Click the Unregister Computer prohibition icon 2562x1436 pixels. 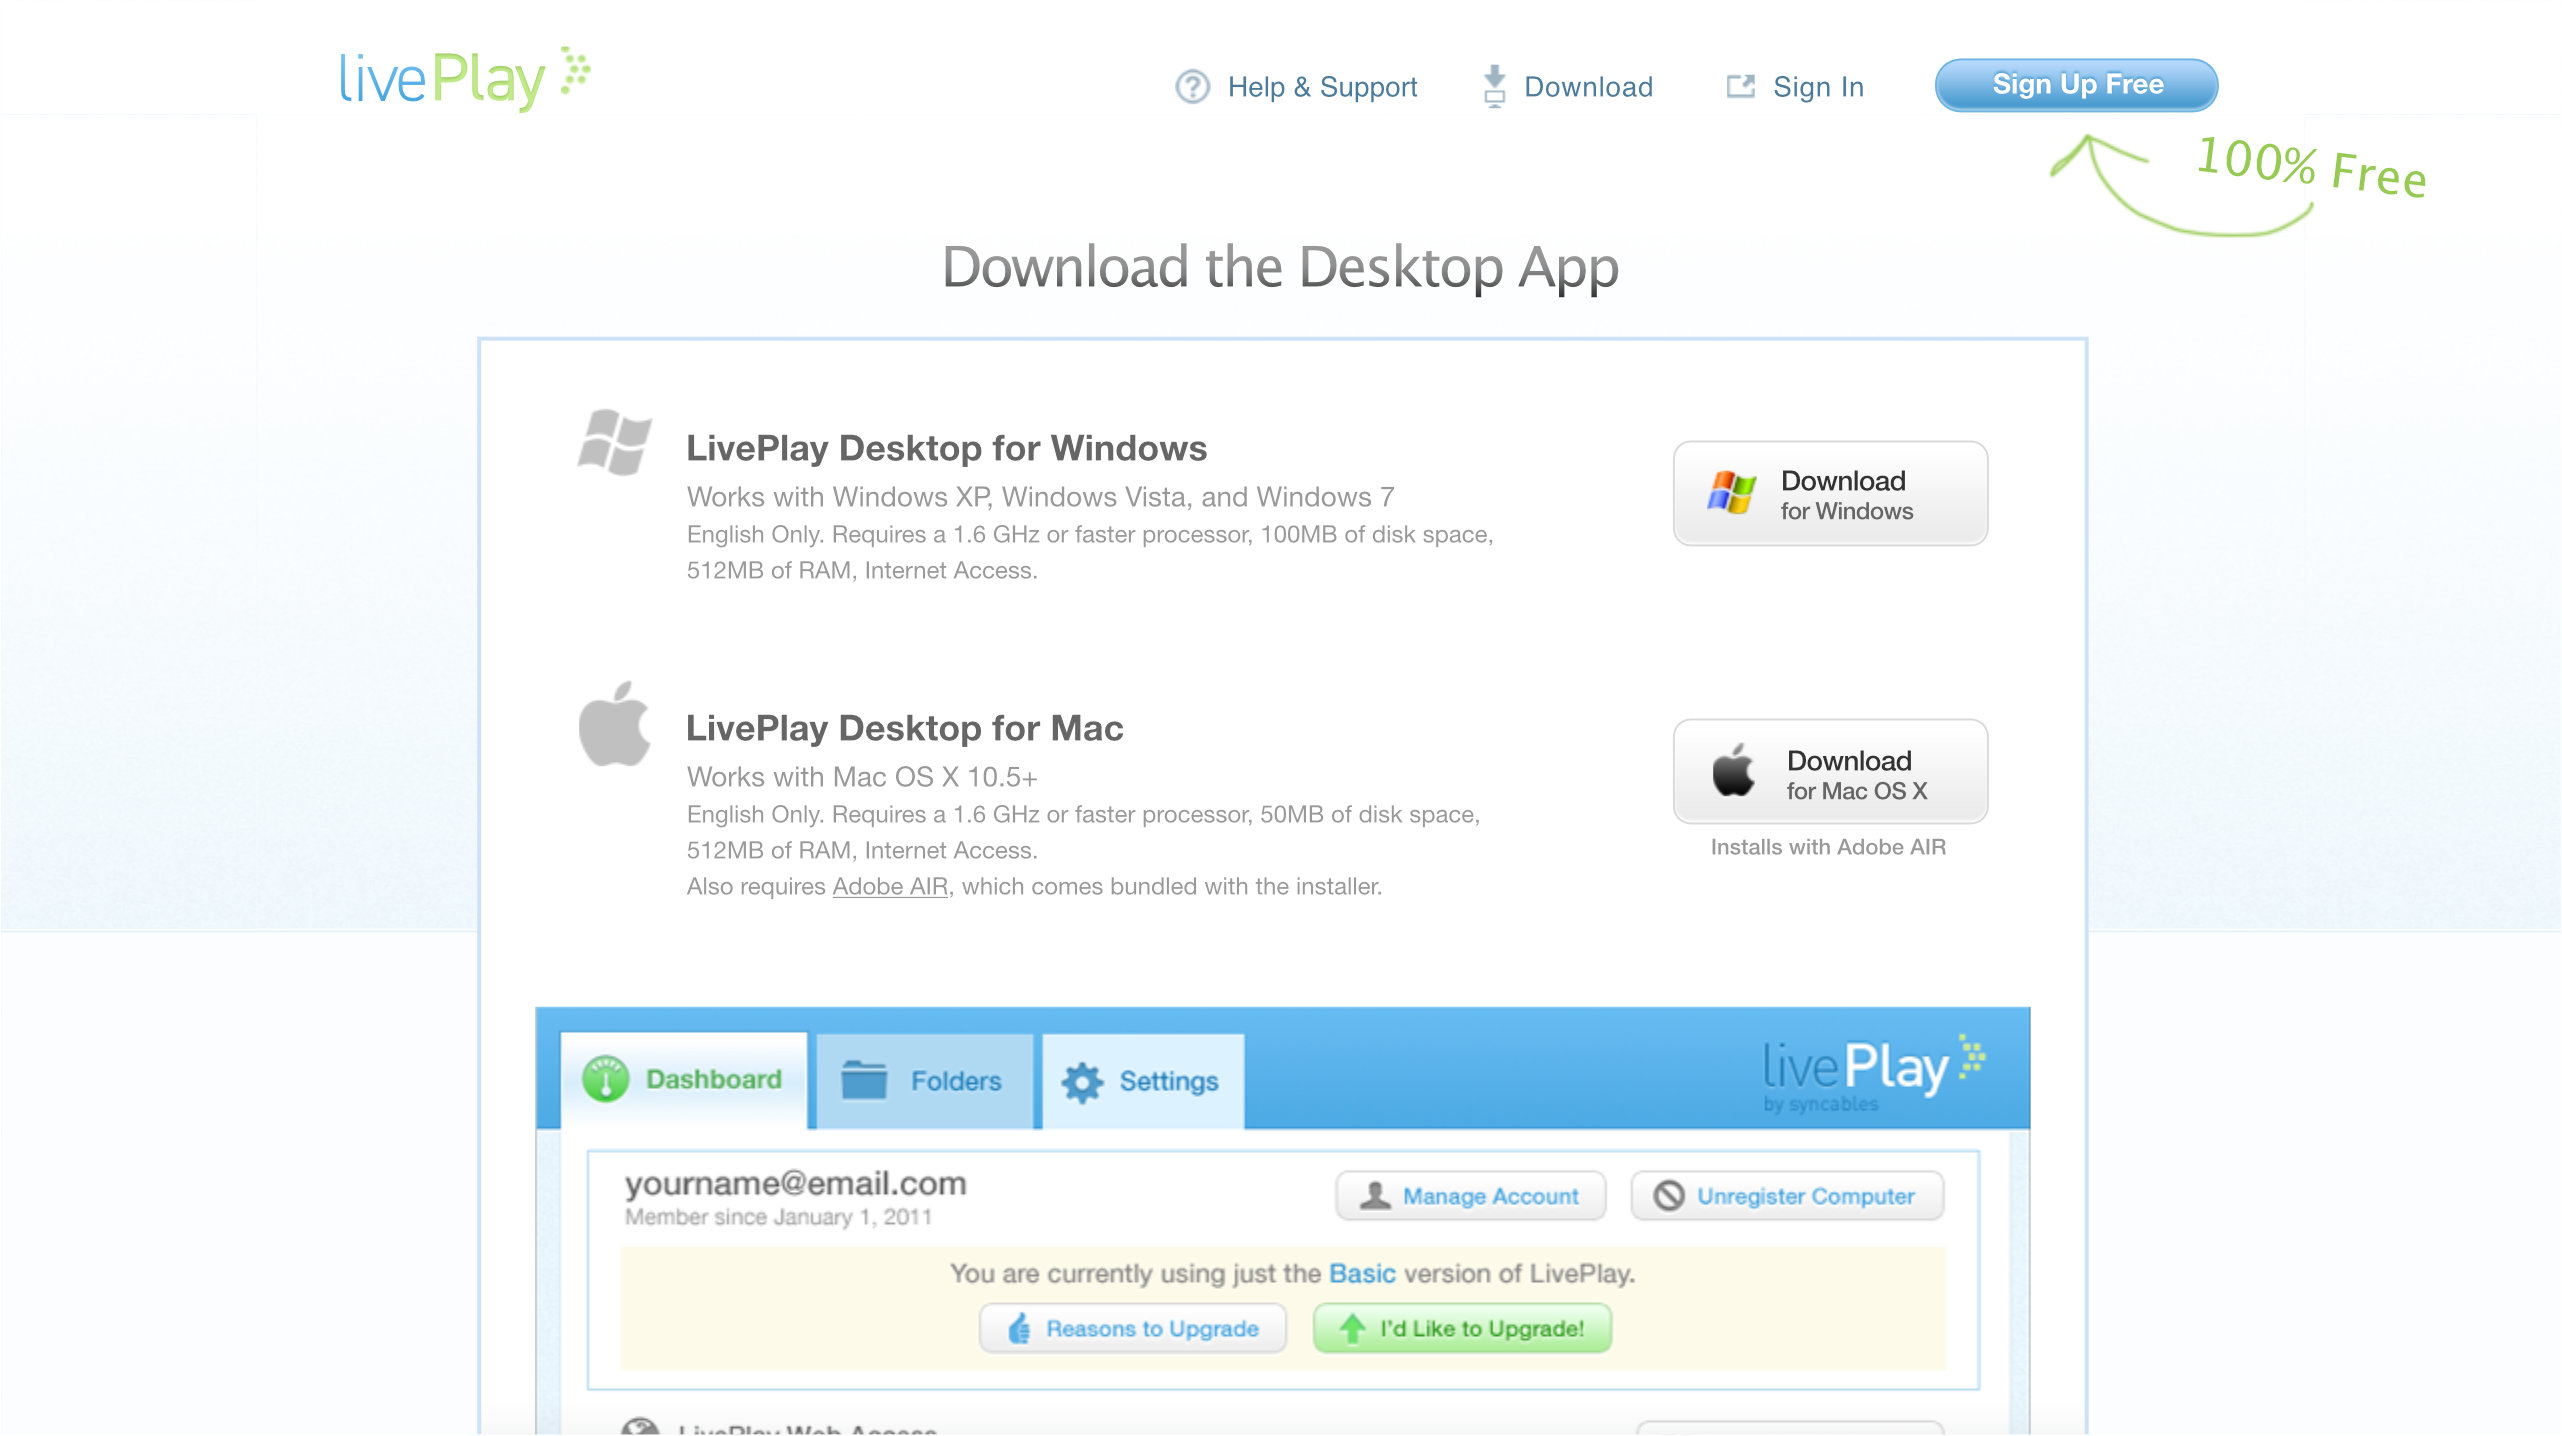pos(1668,1195)
